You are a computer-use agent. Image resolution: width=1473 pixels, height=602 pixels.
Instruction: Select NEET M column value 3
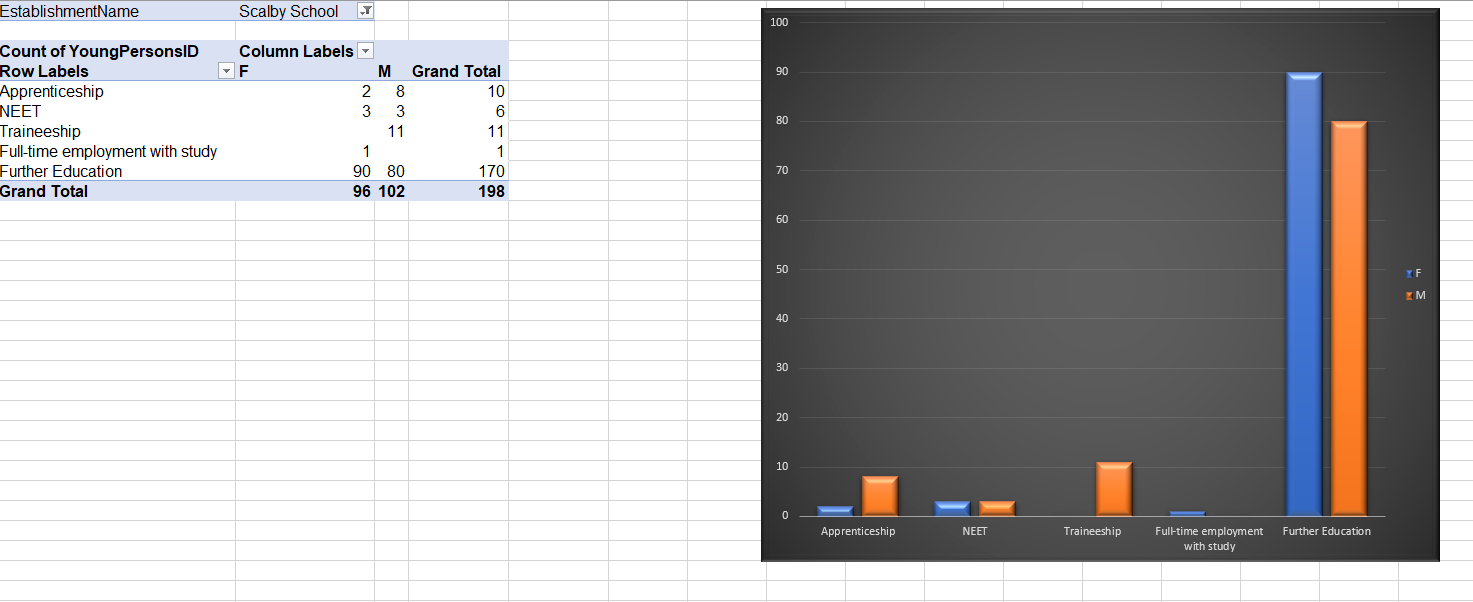391,111
